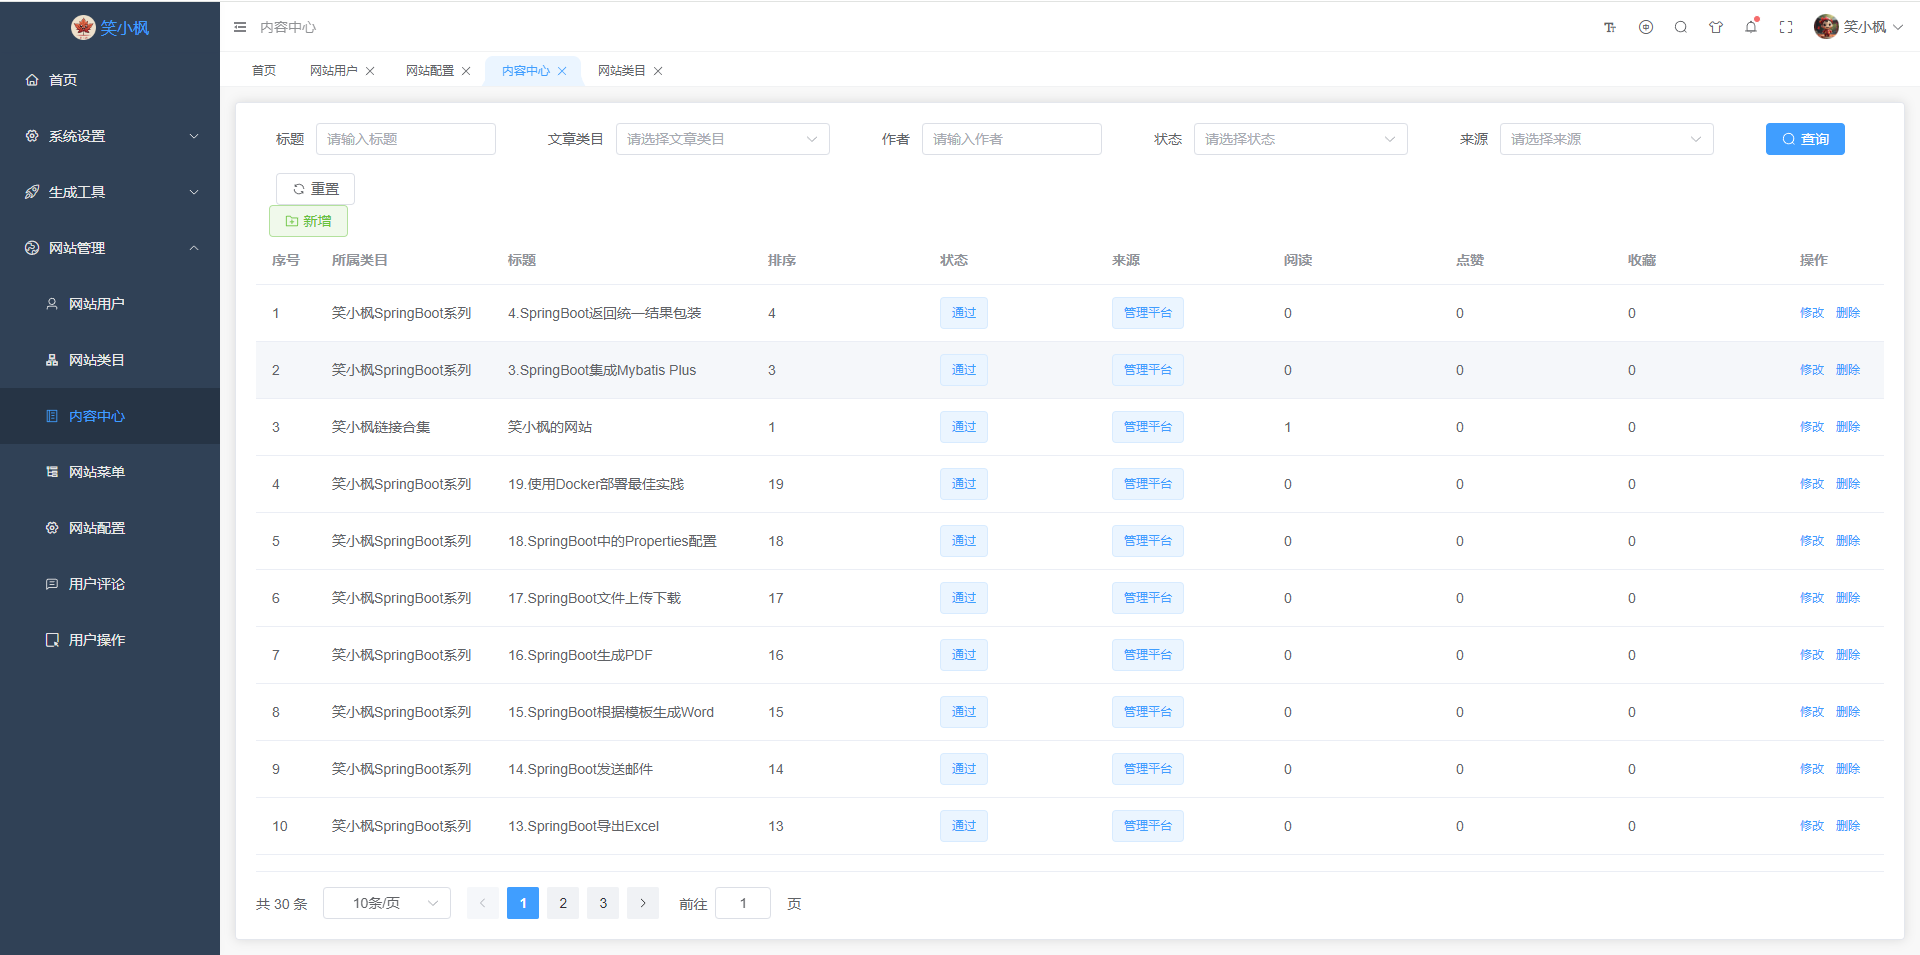Click 删除 for SpringBoot集成Mybatis Plus row
1920x955 pixels.
pyautogui.click(x=1848, y=370)
